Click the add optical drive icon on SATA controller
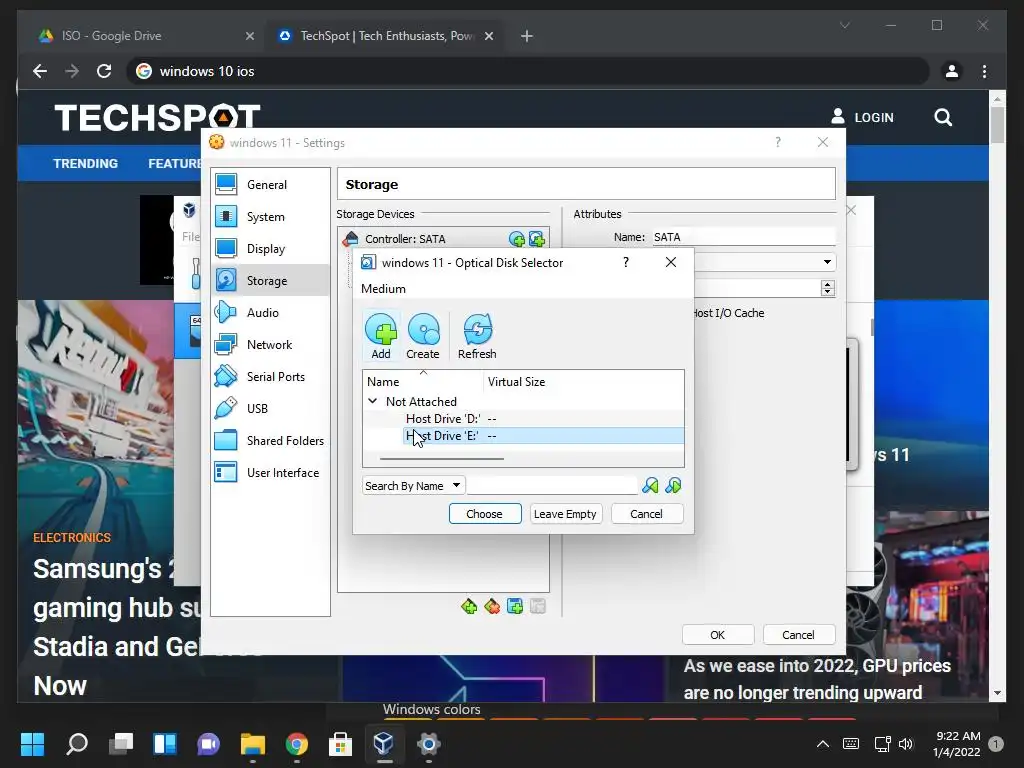1024x768 pixels. (x=517, y=239)
